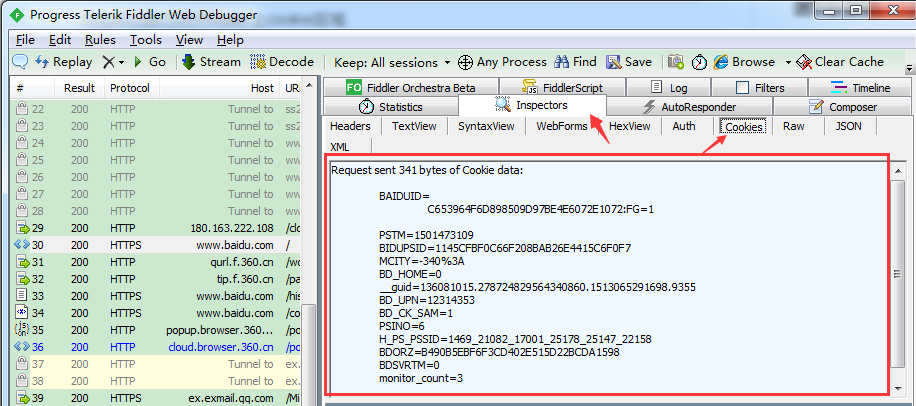Viewport: 916px width, 406px height.
Task: Select the XML inspector tab
Action: coord(339,147)
